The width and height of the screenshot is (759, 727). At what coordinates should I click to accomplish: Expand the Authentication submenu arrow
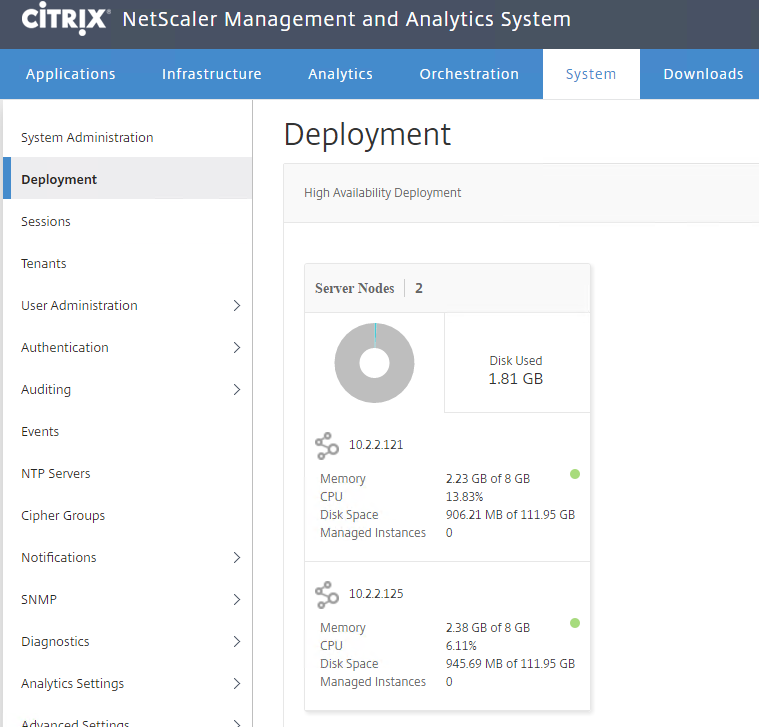click(x=237, y=348)
